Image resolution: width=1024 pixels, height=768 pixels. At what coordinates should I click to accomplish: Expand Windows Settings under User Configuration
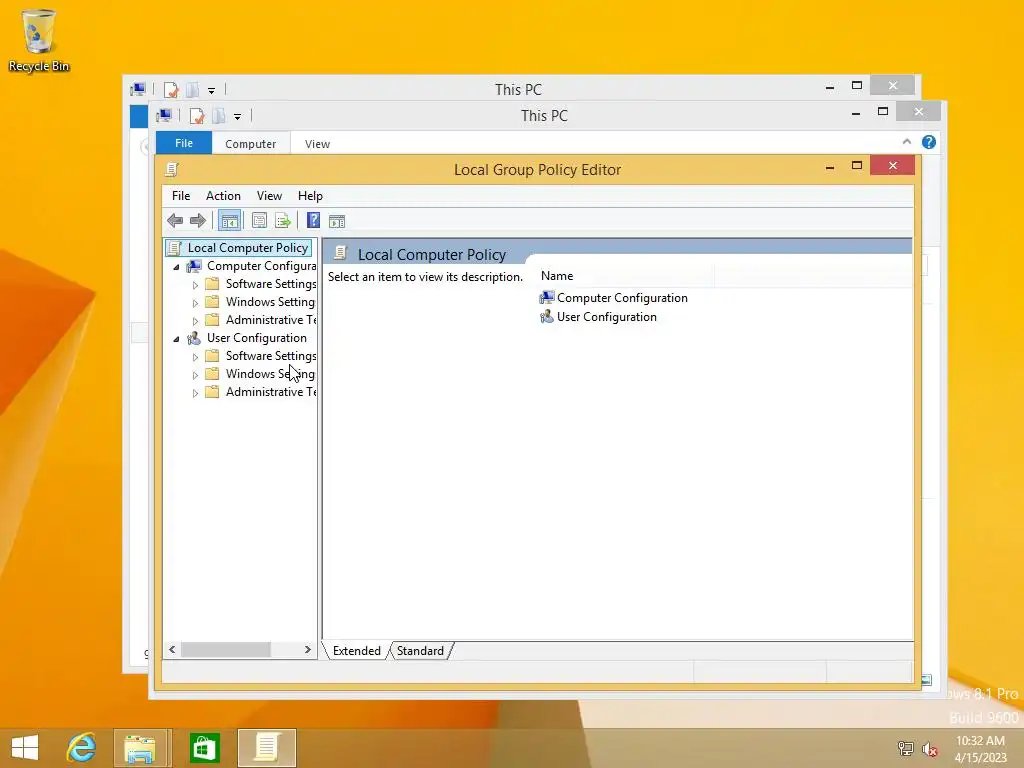pos(195,375)
